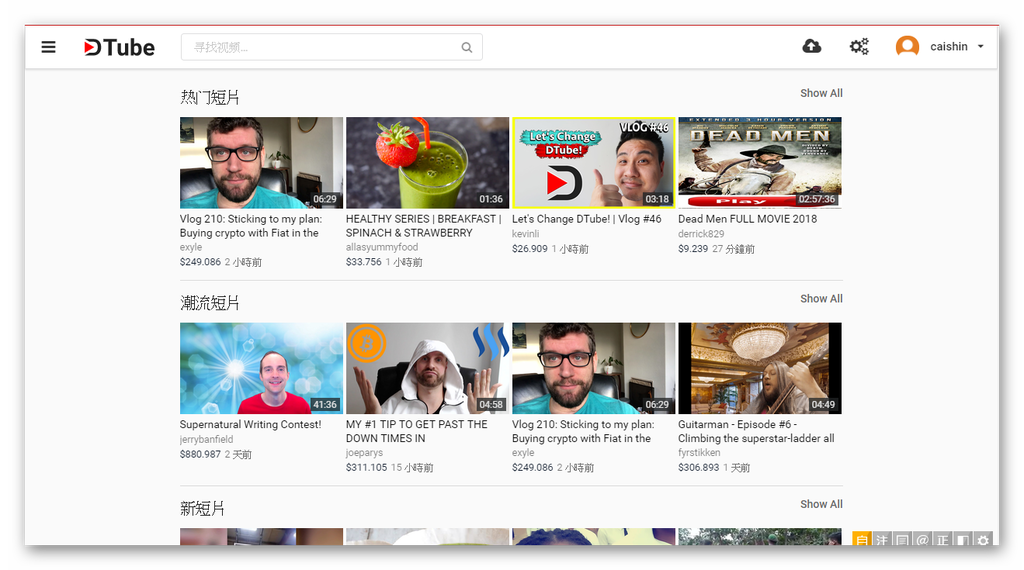Visit channel kevinli
Viewport: 1024px width, 570px height.
point(525,234)
